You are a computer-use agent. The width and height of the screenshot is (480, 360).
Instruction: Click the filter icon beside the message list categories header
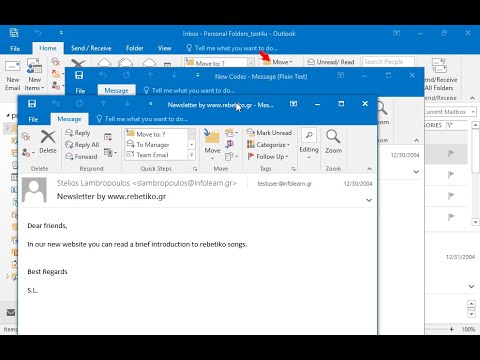click(449, 125)
